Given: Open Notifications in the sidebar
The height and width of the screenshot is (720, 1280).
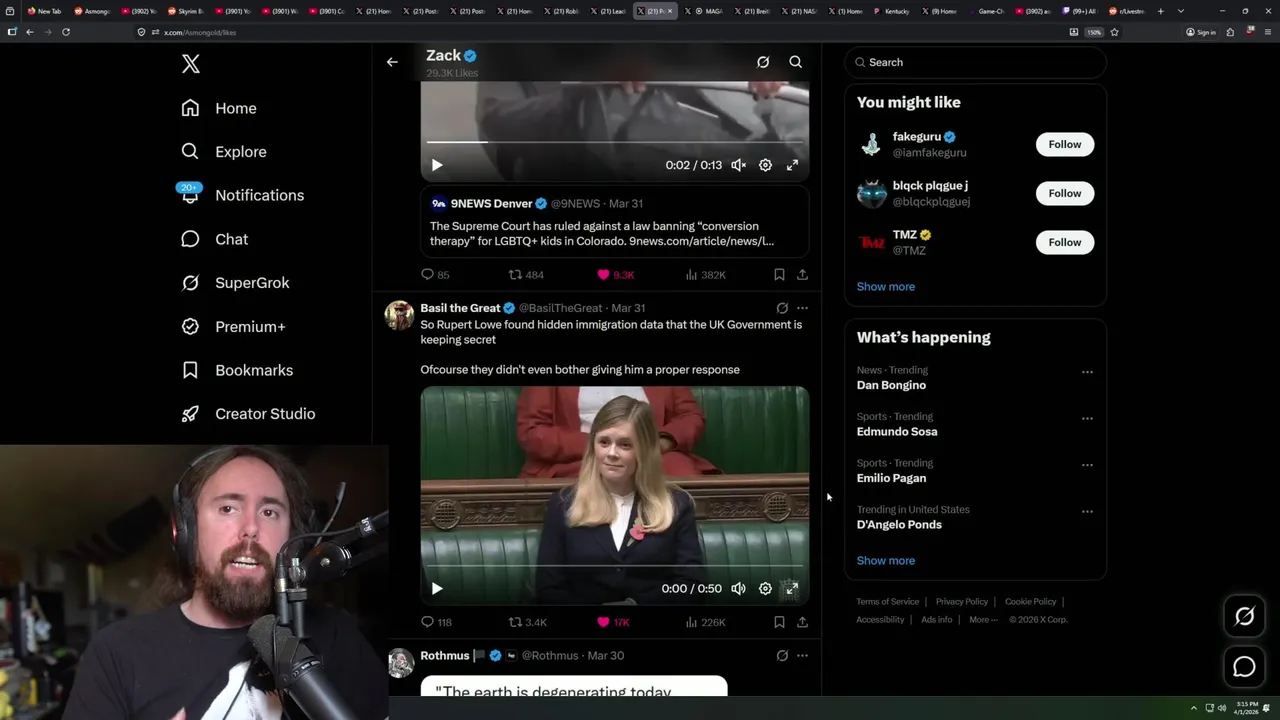Looking at the screenshot, I should tap(241, 195).
